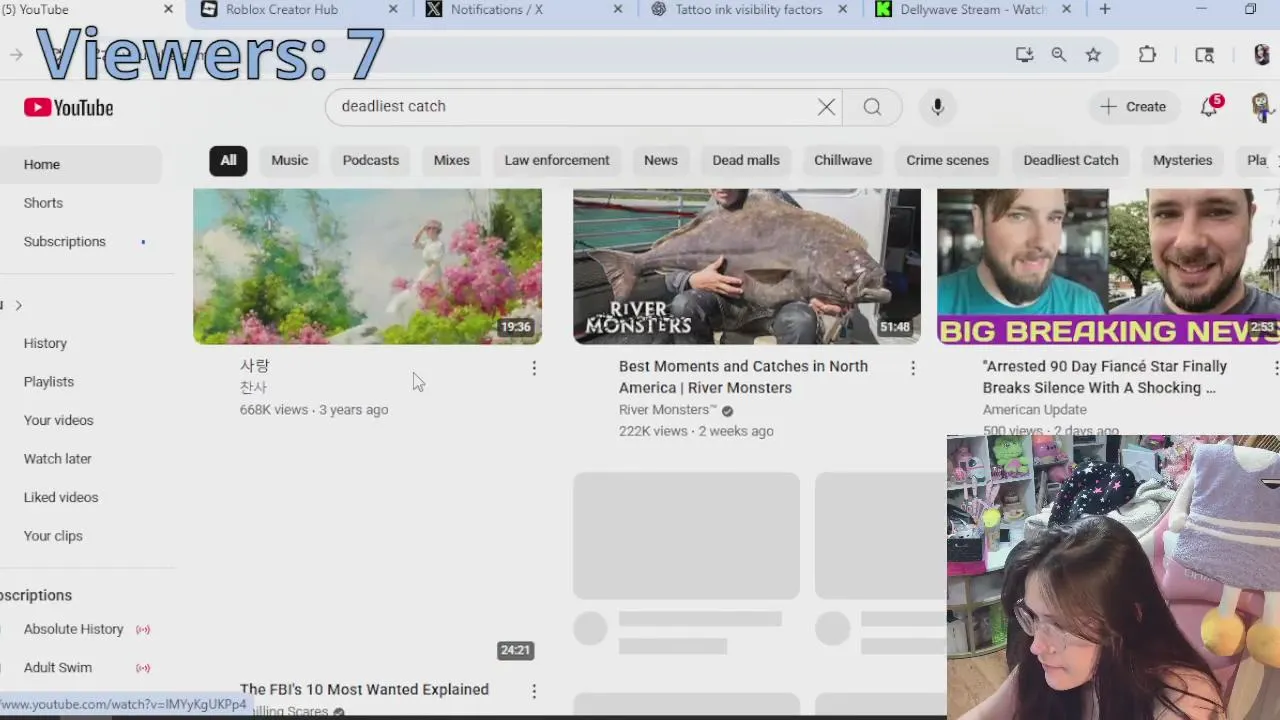Open the 찬사 channel link
The height and width of the screenshot is (720, 1280).
[x=253, y=388]
